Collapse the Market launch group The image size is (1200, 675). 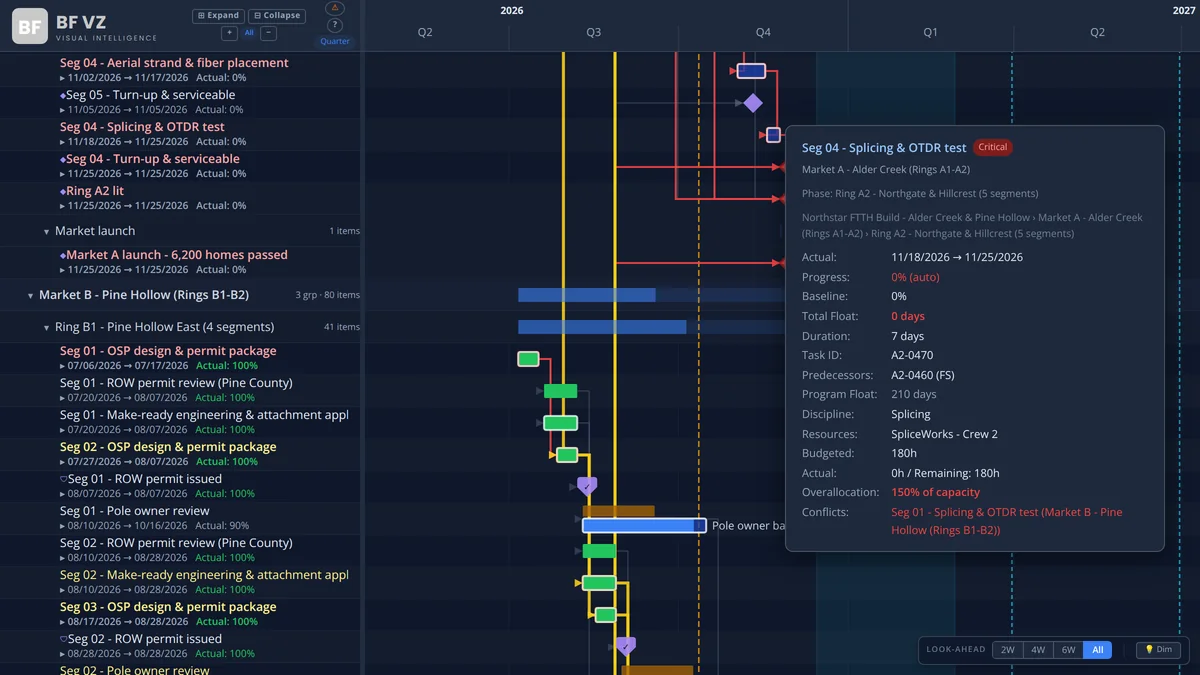click(46, 232)
